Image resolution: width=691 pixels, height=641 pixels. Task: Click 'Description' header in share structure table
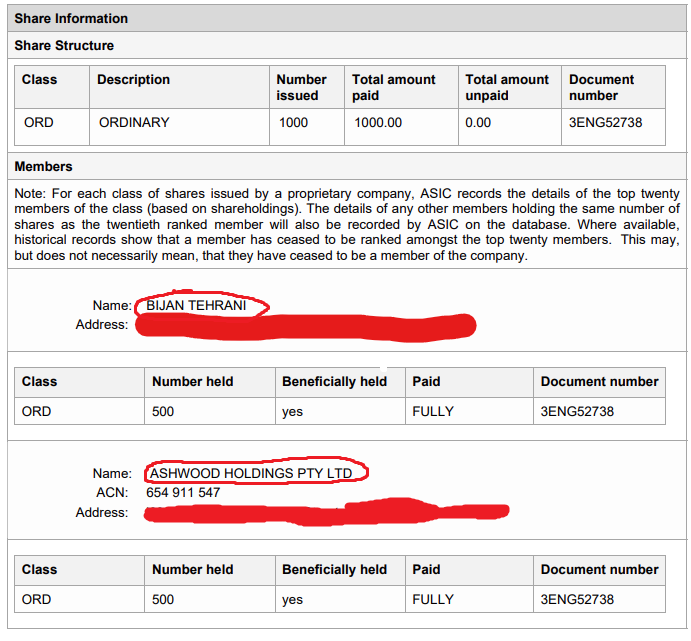pyautogui.click(x=134, y=79)
